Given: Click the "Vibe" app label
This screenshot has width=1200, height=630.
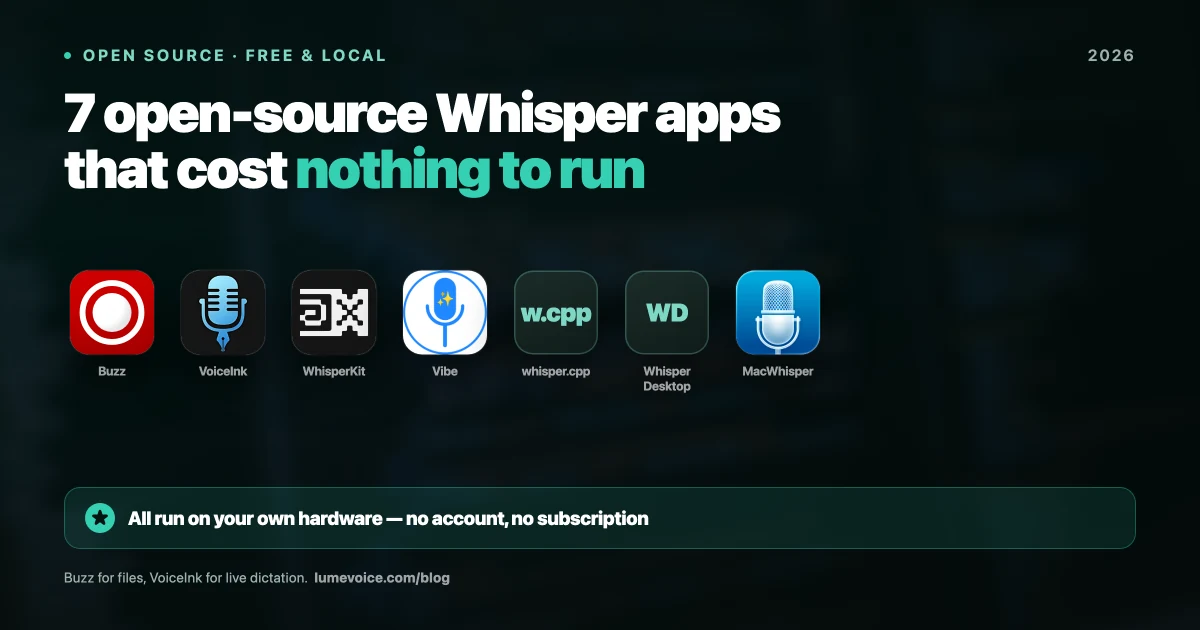Looking at the screenshot, I should [x=445, y=371].
